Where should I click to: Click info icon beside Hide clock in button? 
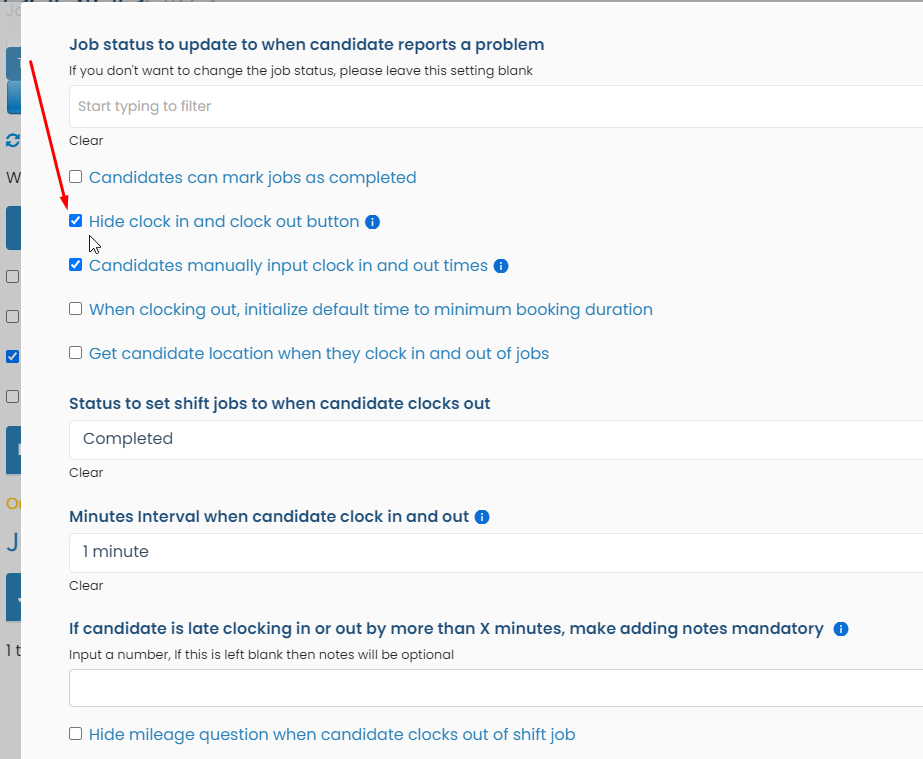(x=373, y=222)
